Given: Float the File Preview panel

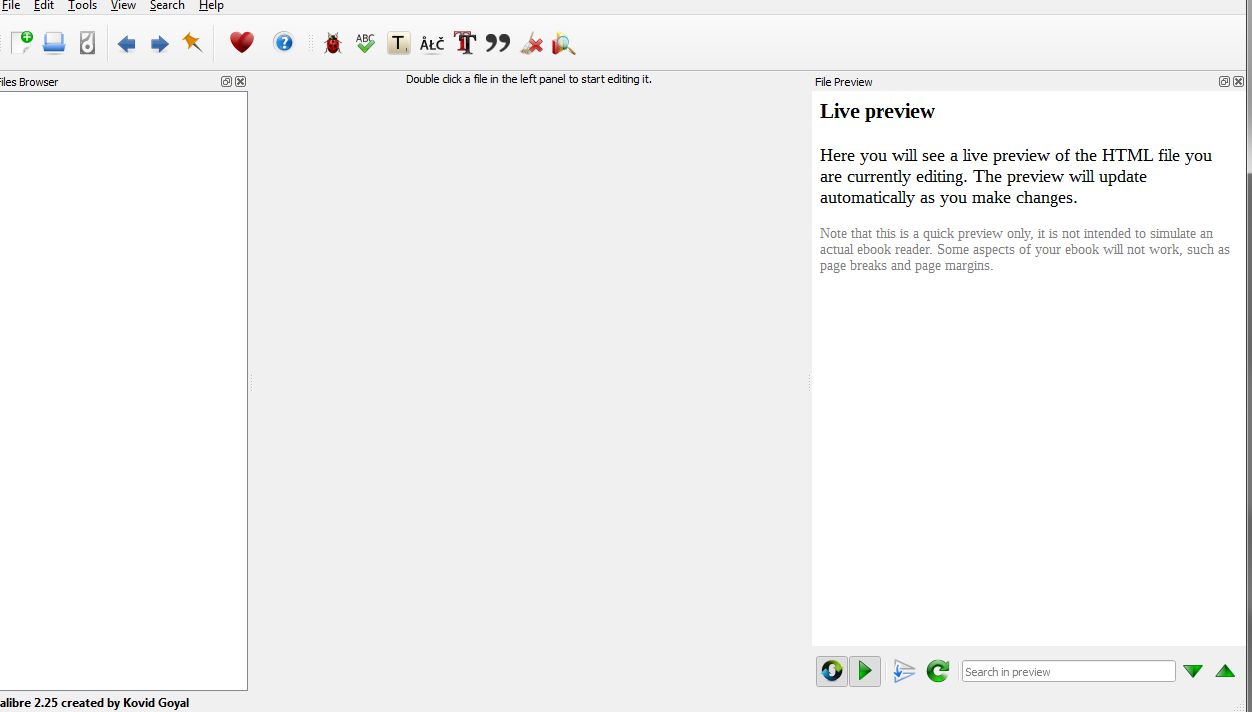Looking at the screenshot, I should tap(1224, 82).
